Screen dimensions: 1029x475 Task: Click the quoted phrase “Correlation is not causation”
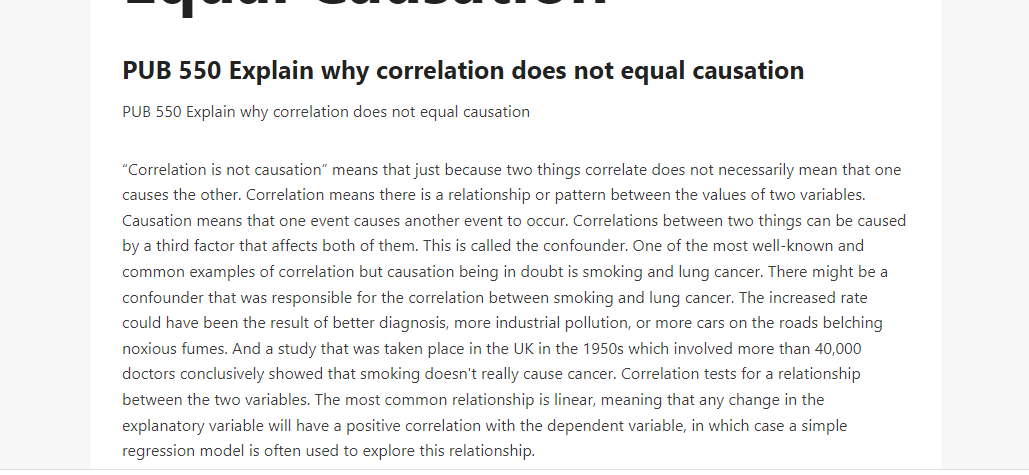(224, 170)
